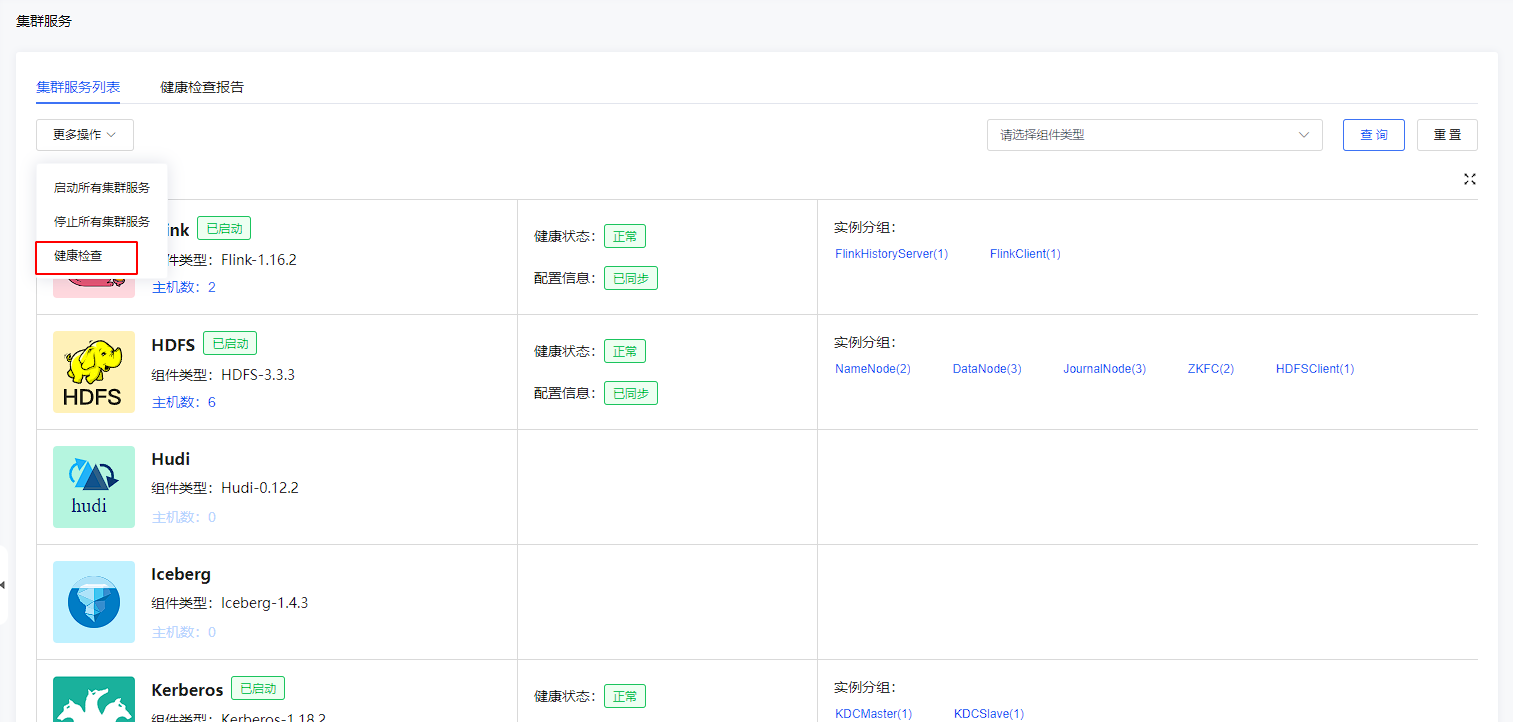This screenshot has width=1513, height=722.
Task: Click the 已启动 tag beside Kerberos
Action: click(x=258, y=688)
